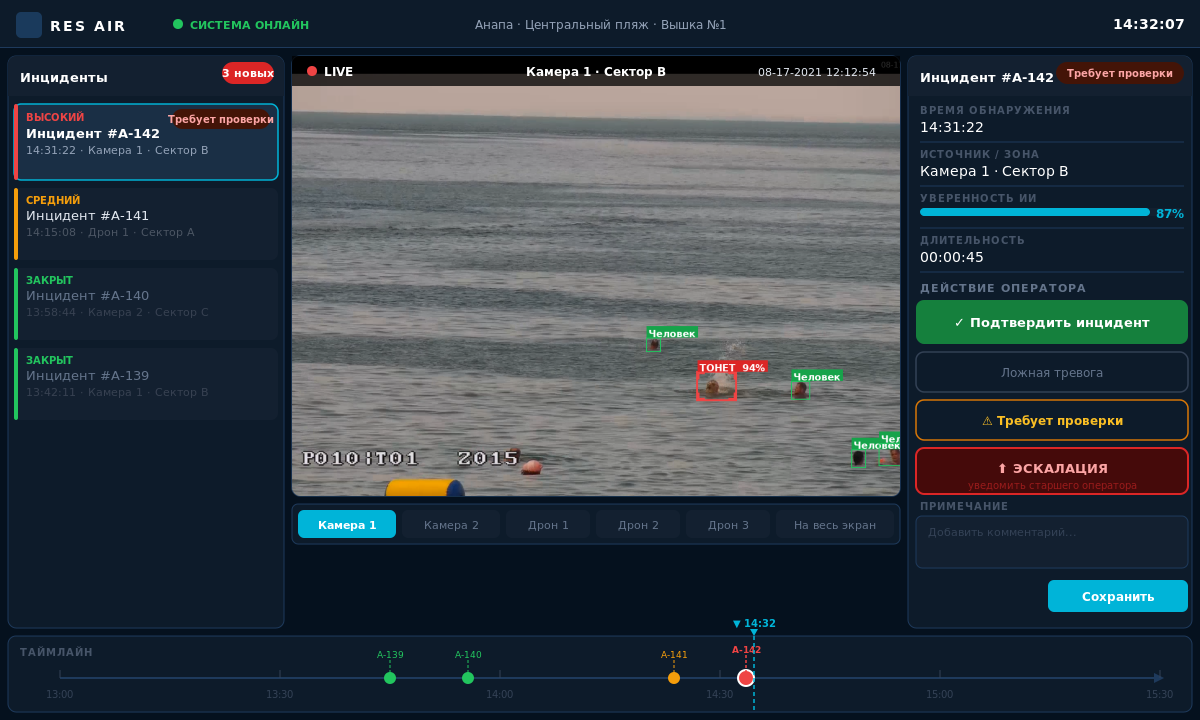This screenshot has width=1200, height=720.
Task: Click the green system online status dot
Action: tap(178, 24)
